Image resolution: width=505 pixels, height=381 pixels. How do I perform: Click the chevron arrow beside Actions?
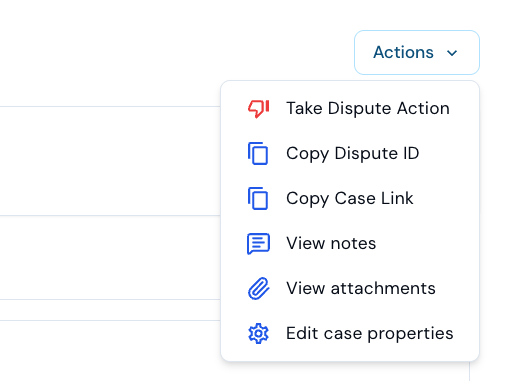[x=452, y=53]
